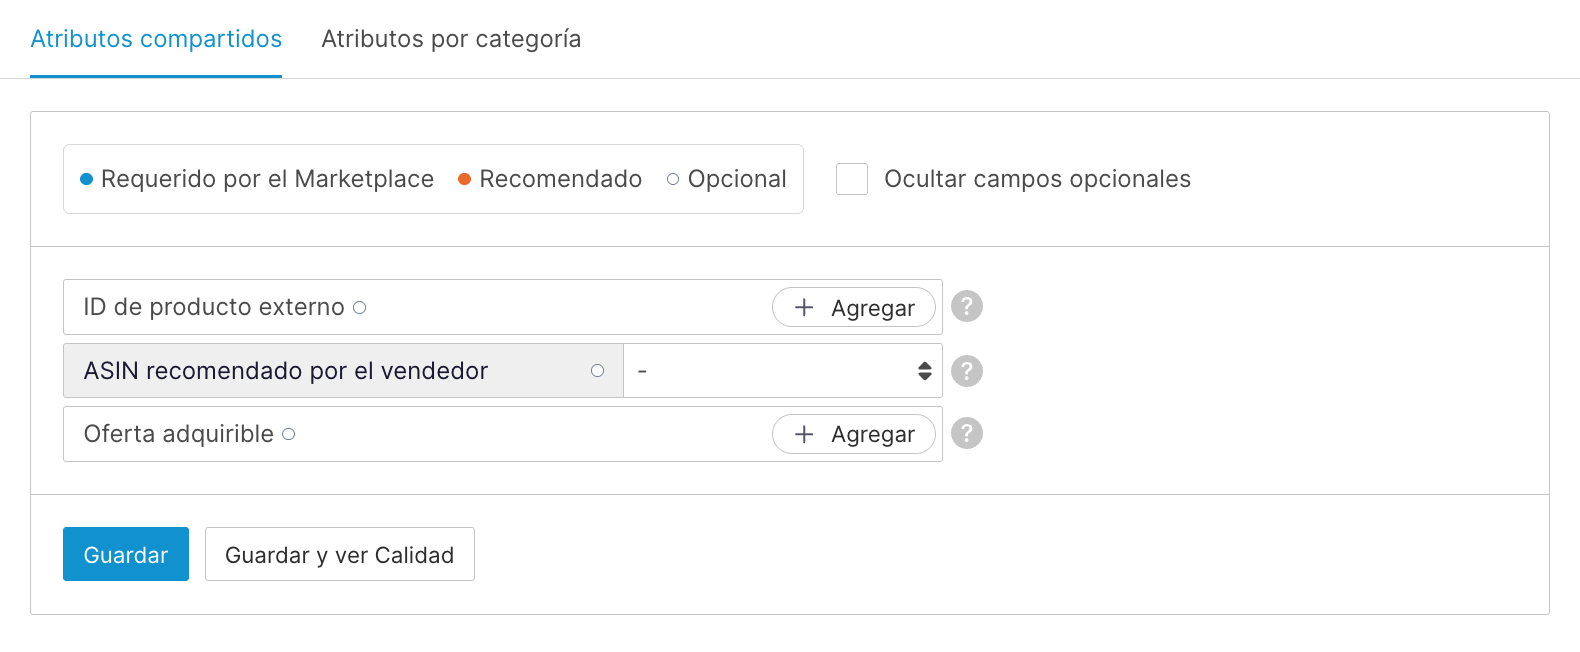Click the blue Guardar button
Viewport: 1580px width, 652px height.
[x=126, y=554]
